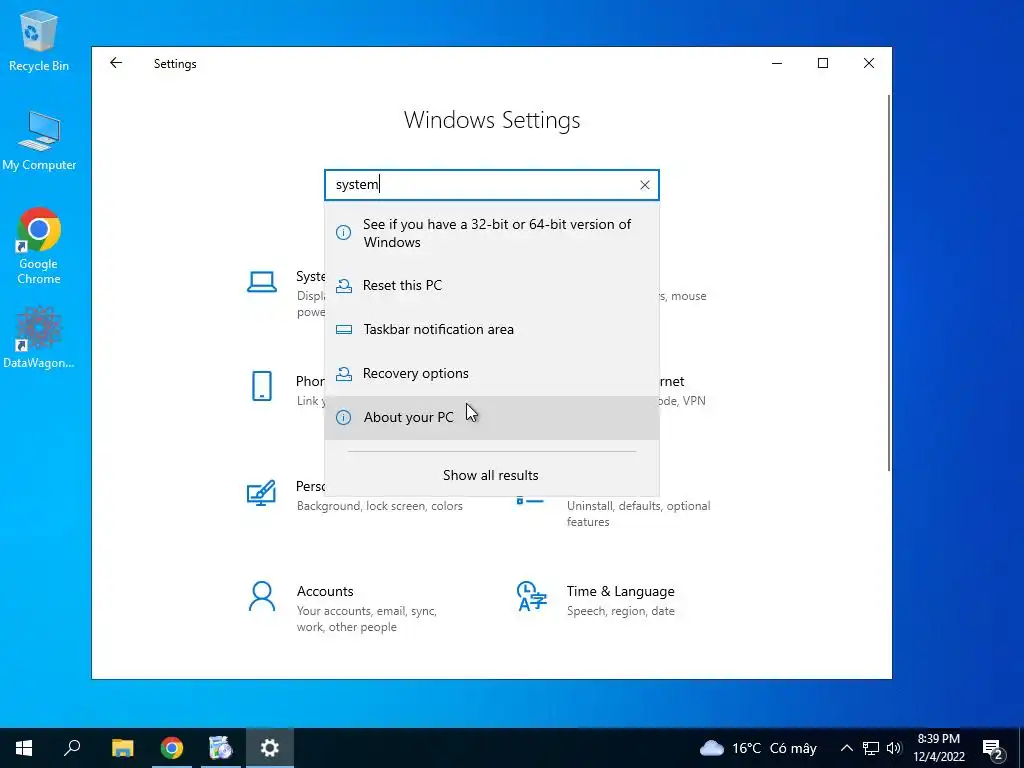Viewport: 1024px width, 768px height.
Task: Show hidden tray icons chevron
Action: point(846,748)
